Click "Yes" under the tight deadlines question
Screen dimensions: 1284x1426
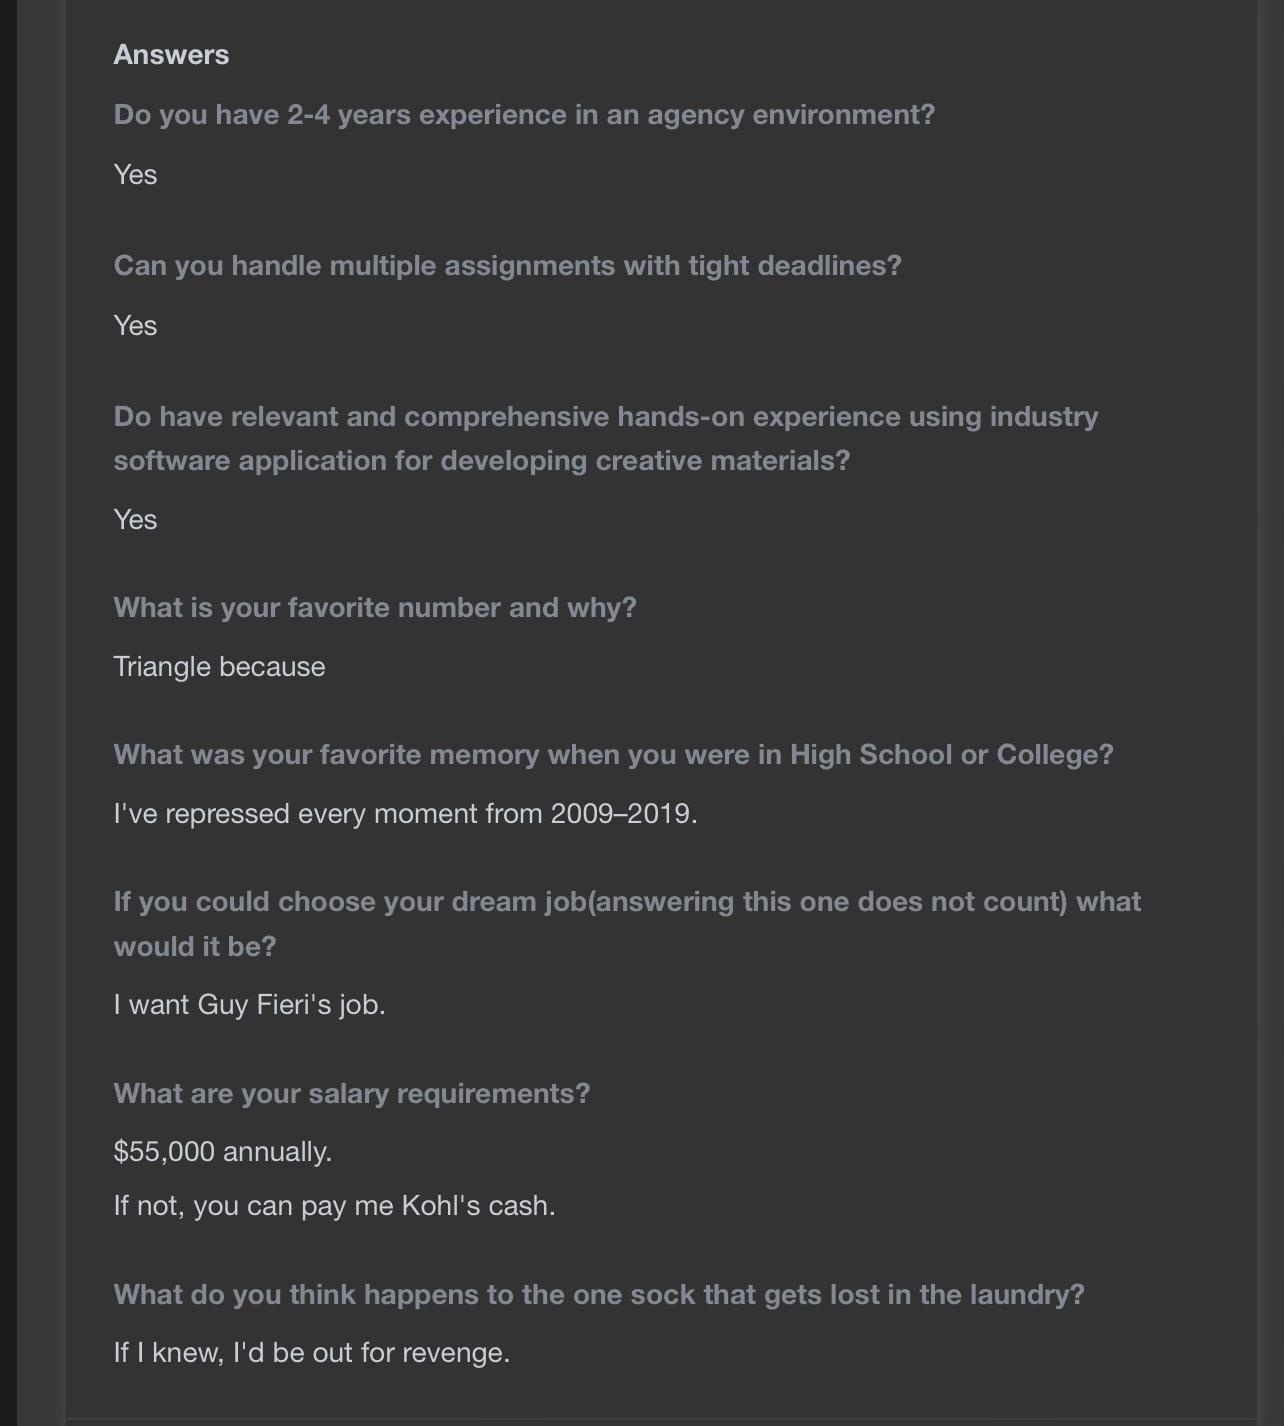(x=135, y=326)
